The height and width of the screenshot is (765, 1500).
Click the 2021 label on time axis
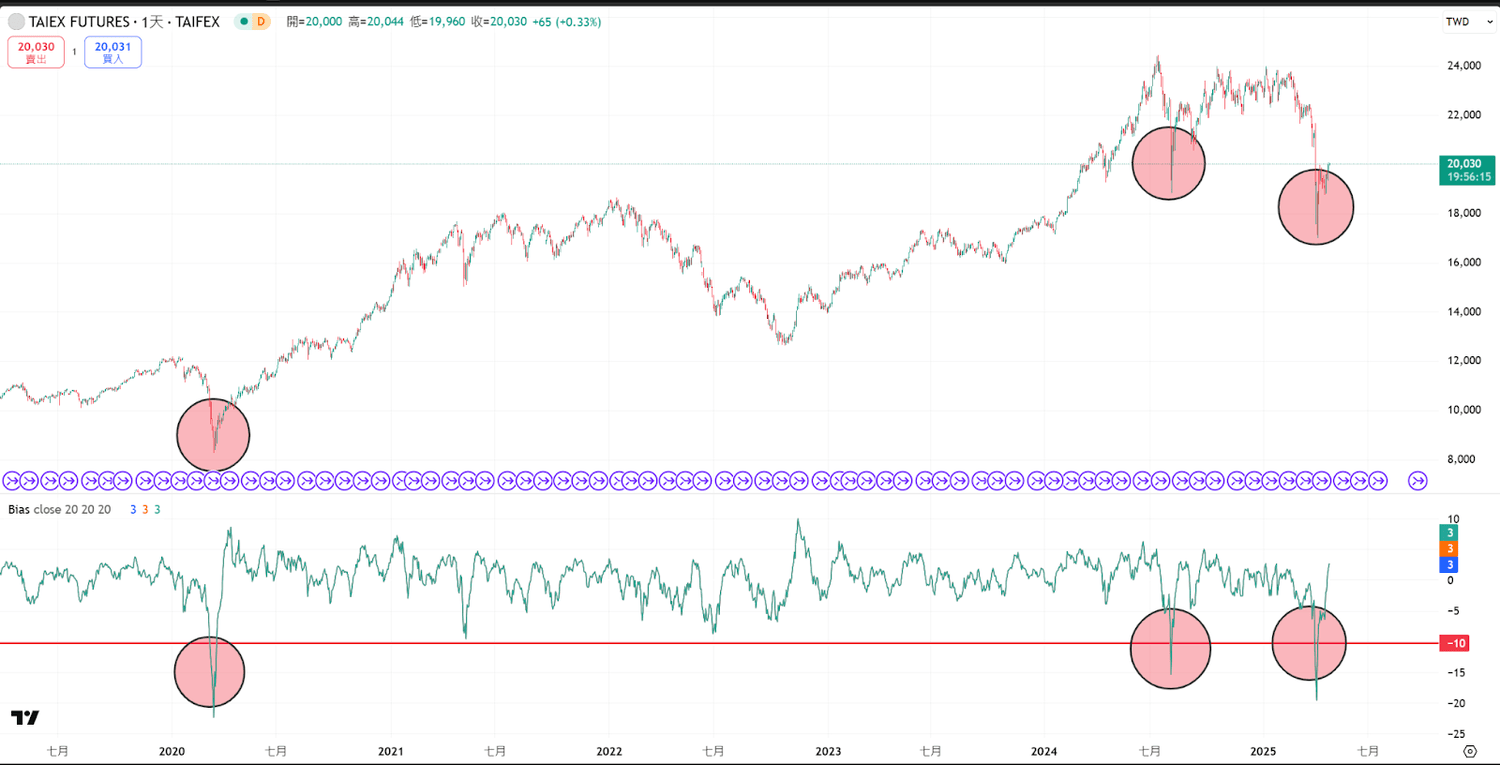391,751
